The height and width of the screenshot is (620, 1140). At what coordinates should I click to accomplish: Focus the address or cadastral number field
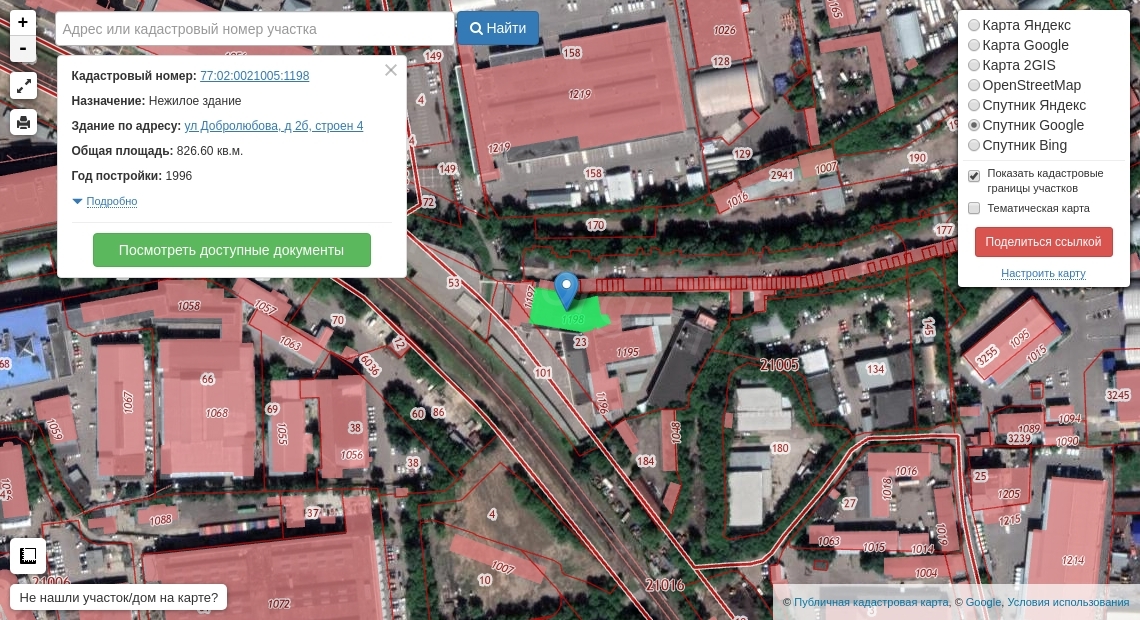[x=254, y=29]
